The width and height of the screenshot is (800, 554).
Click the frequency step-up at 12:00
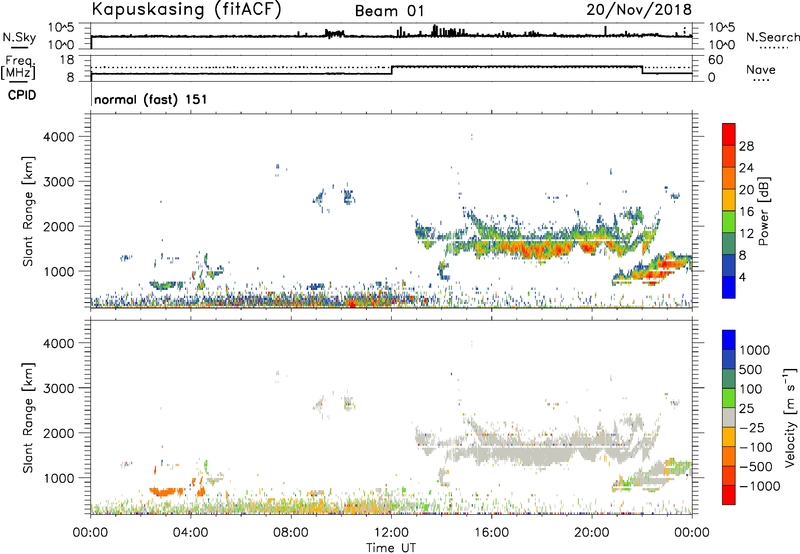pyautogui.click(x=392, y=70)
